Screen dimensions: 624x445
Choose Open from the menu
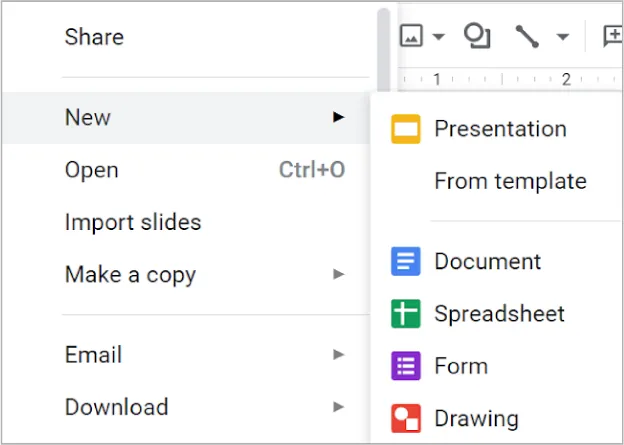[x=91, y=170]
